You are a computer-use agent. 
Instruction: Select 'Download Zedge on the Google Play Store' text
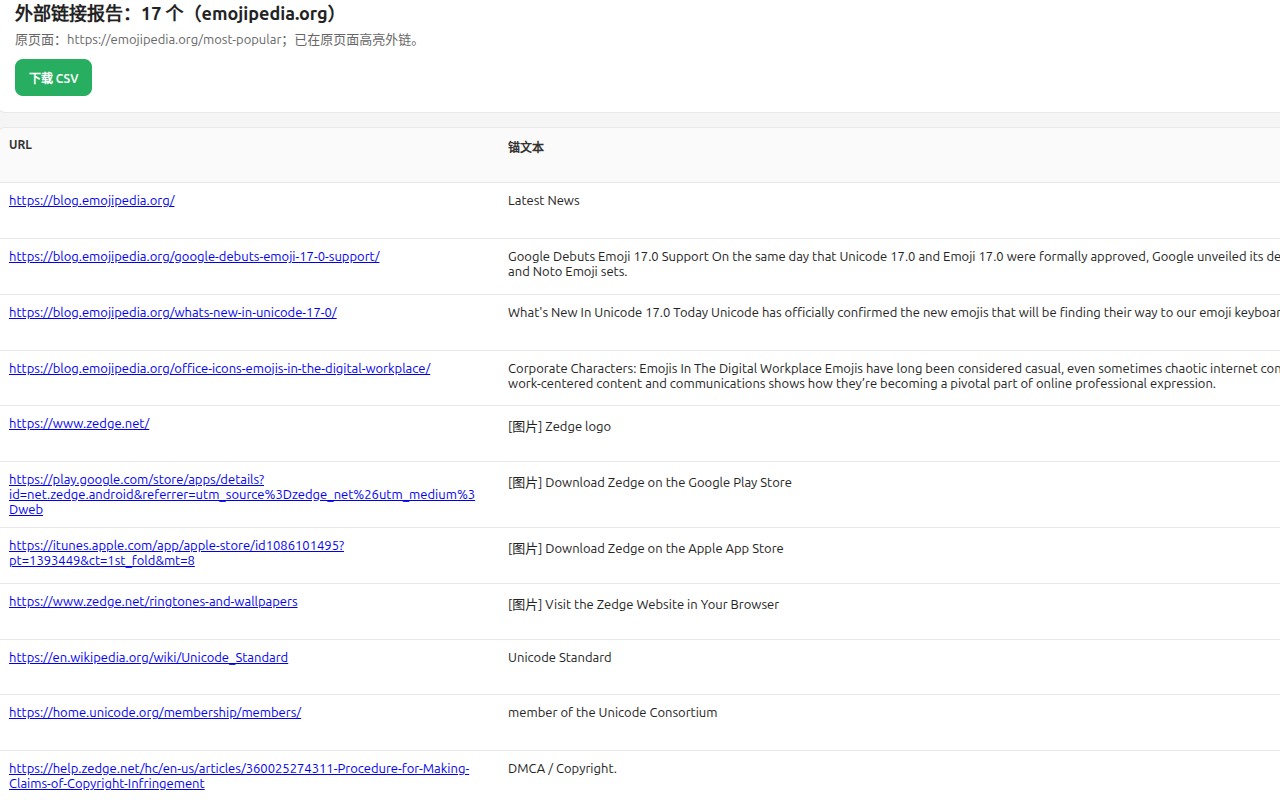coord(668,482)
